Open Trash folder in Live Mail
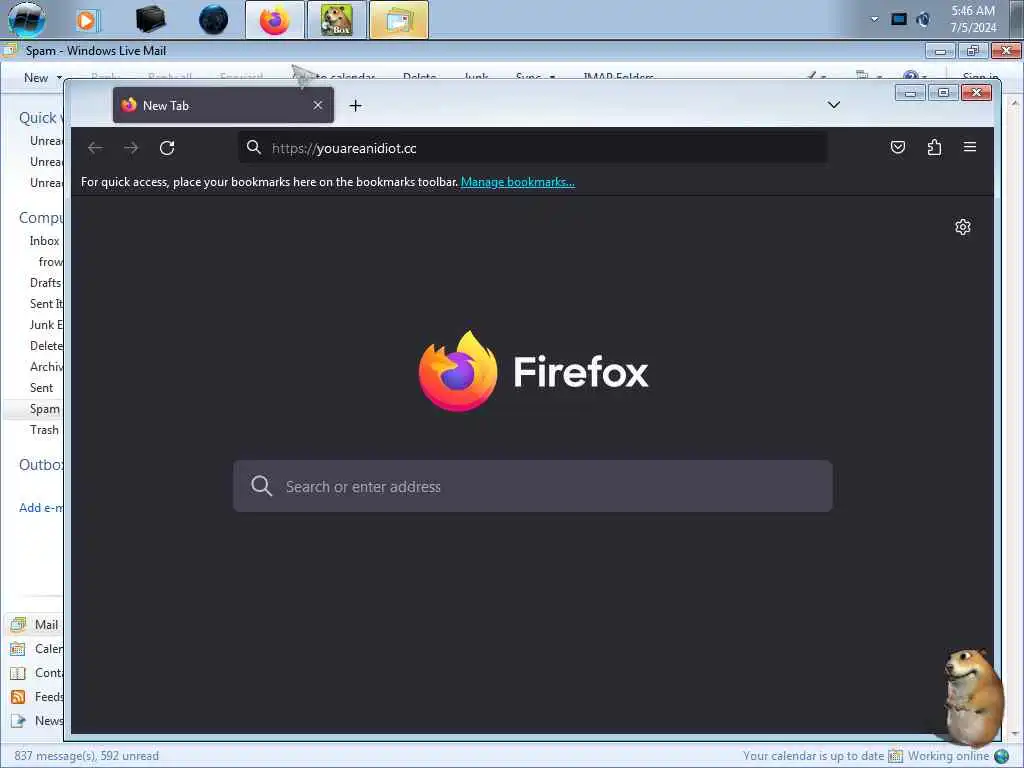 (x=44, y=430)
